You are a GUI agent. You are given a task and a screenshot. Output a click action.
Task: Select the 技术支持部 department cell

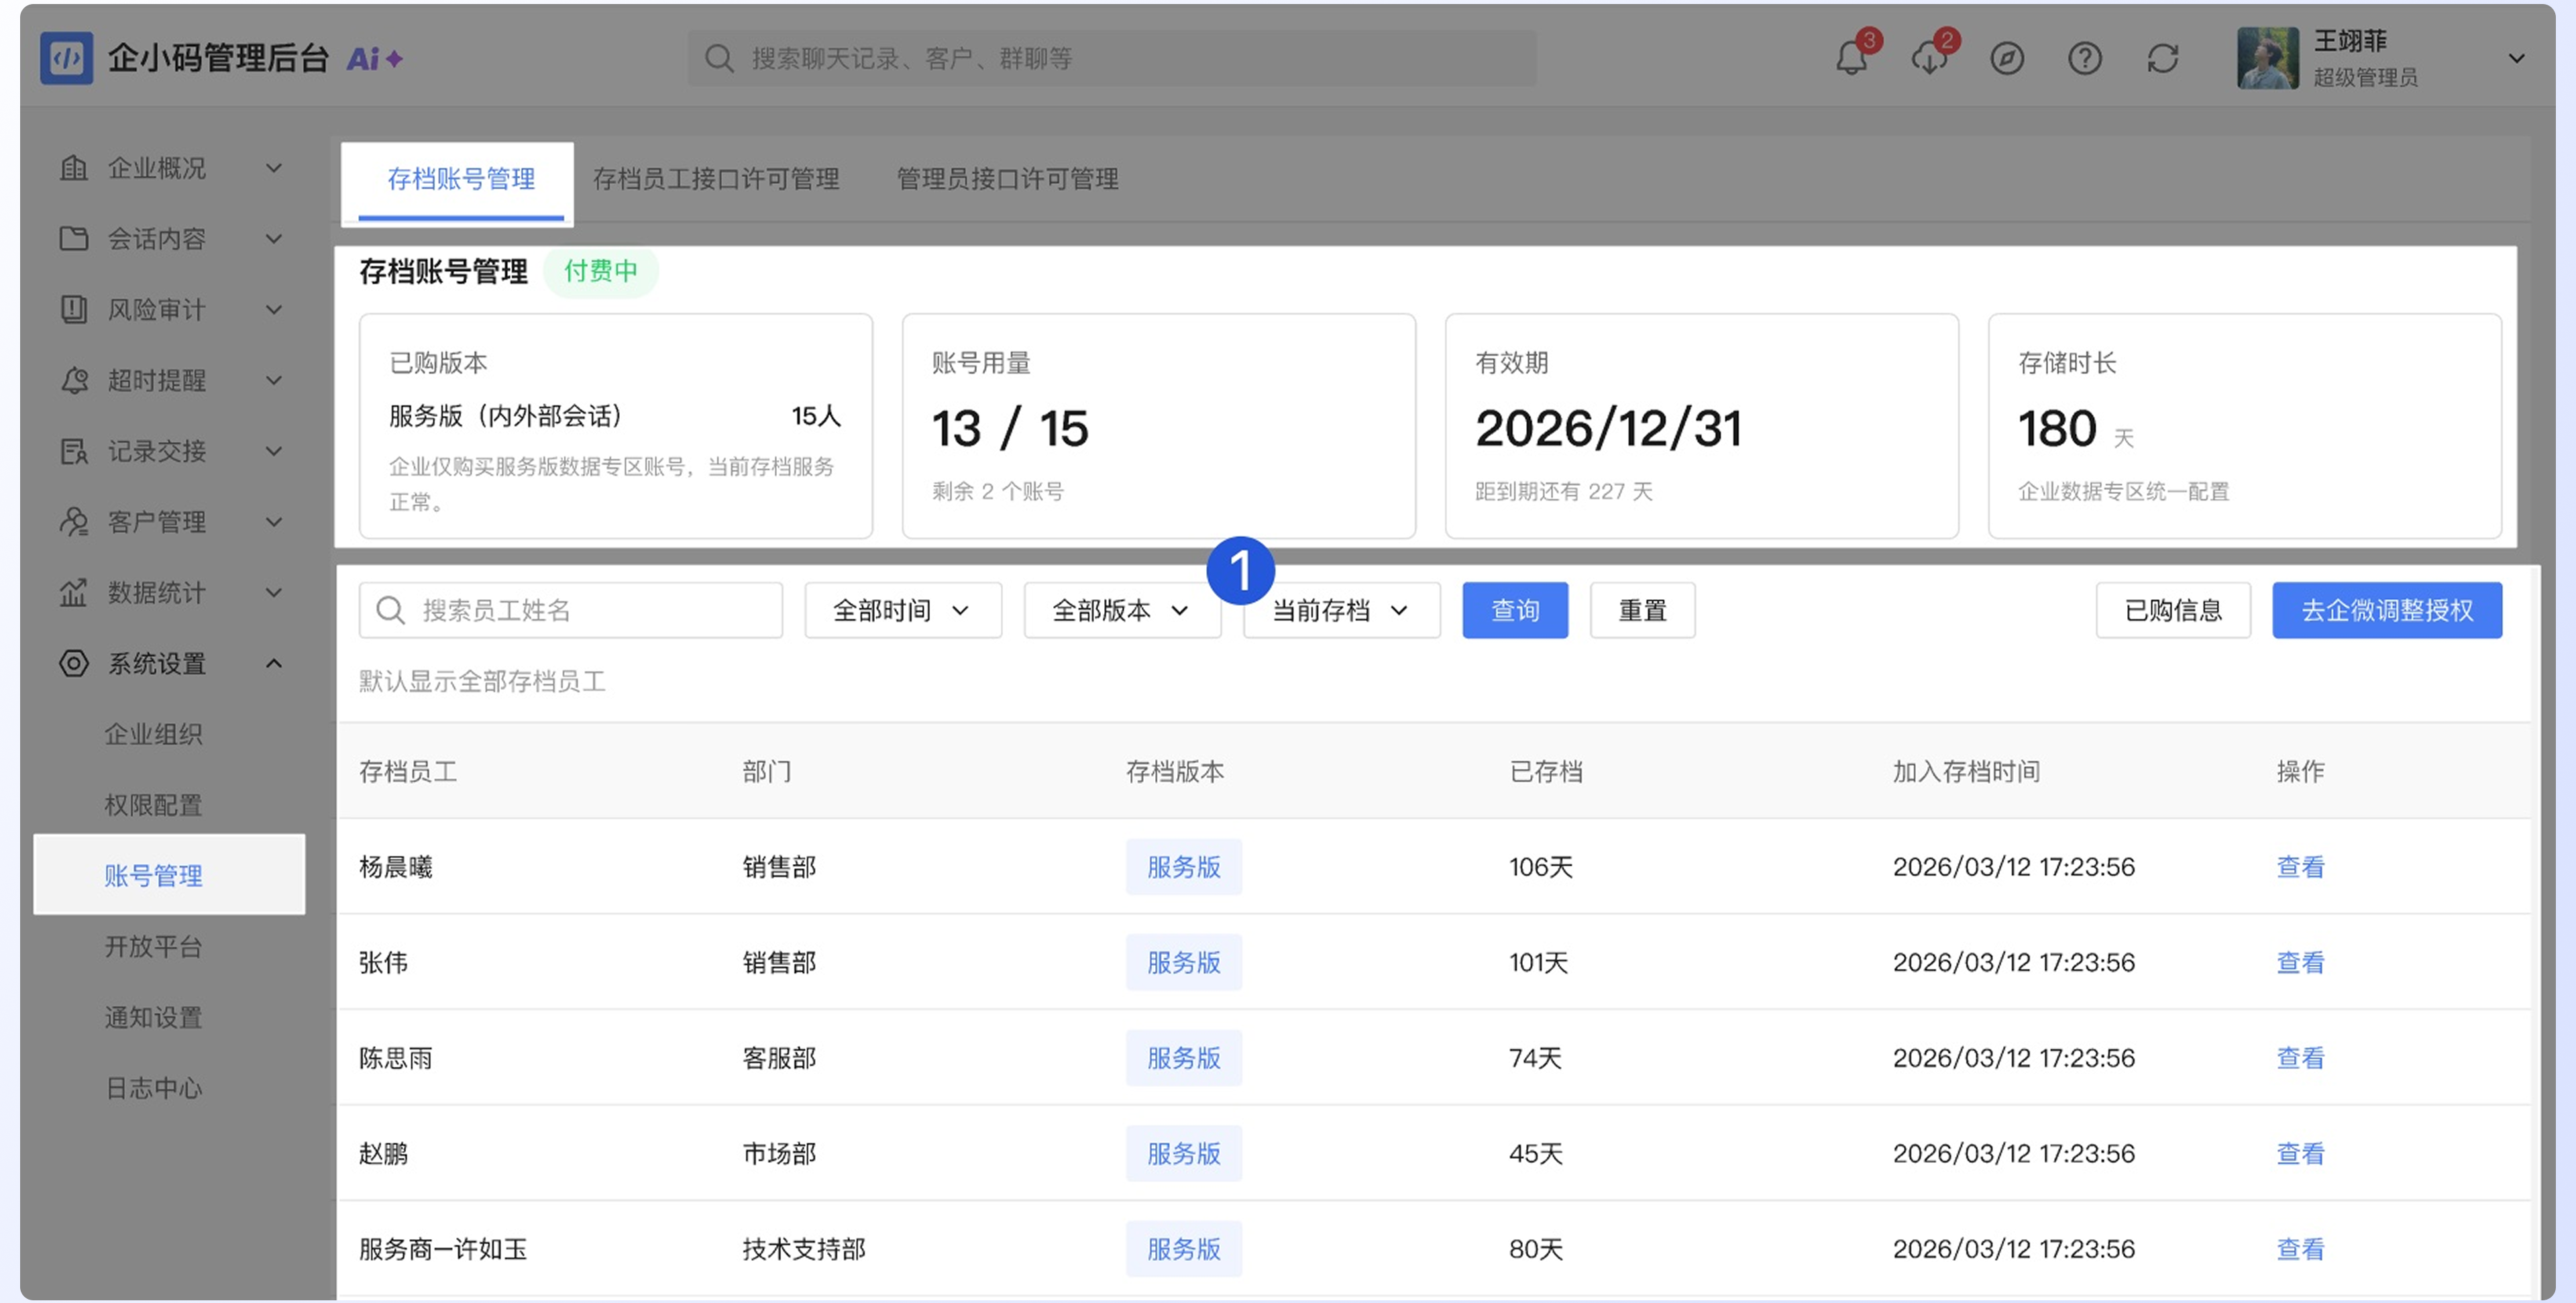pyautogui.click(x=804, y=1249)
